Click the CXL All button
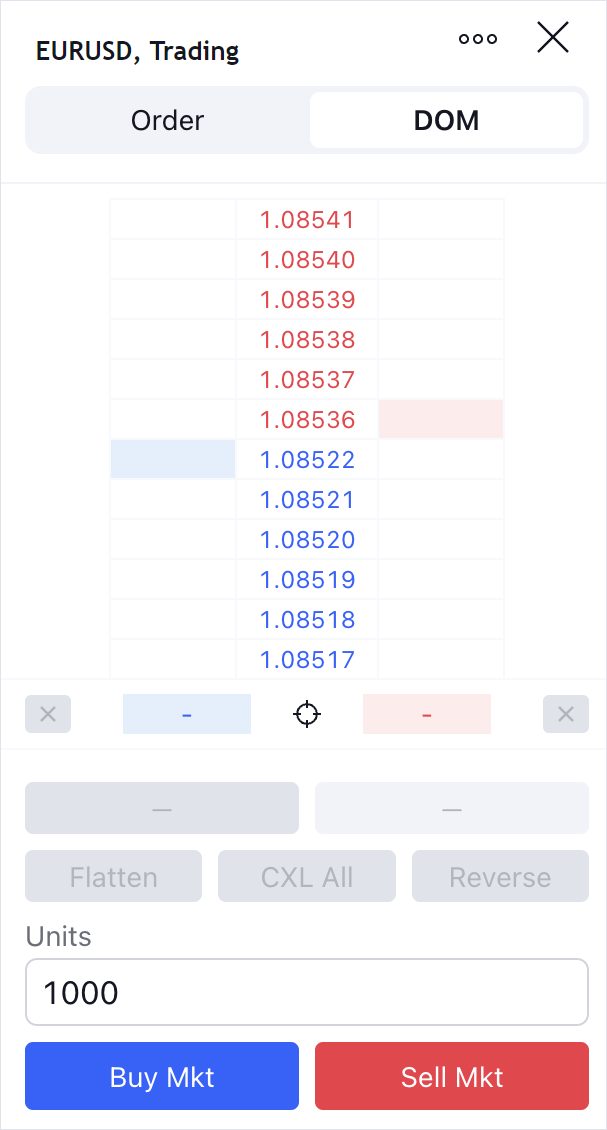This screenshot has width=607, height=1130. [307, 877]
